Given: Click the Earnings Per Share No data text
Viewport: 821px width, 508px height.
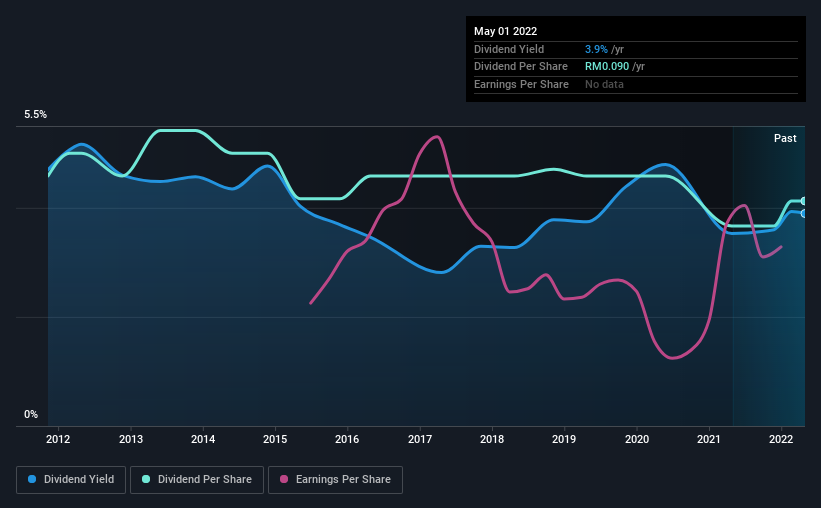Looking at the screenshot, I should [604, 84].
